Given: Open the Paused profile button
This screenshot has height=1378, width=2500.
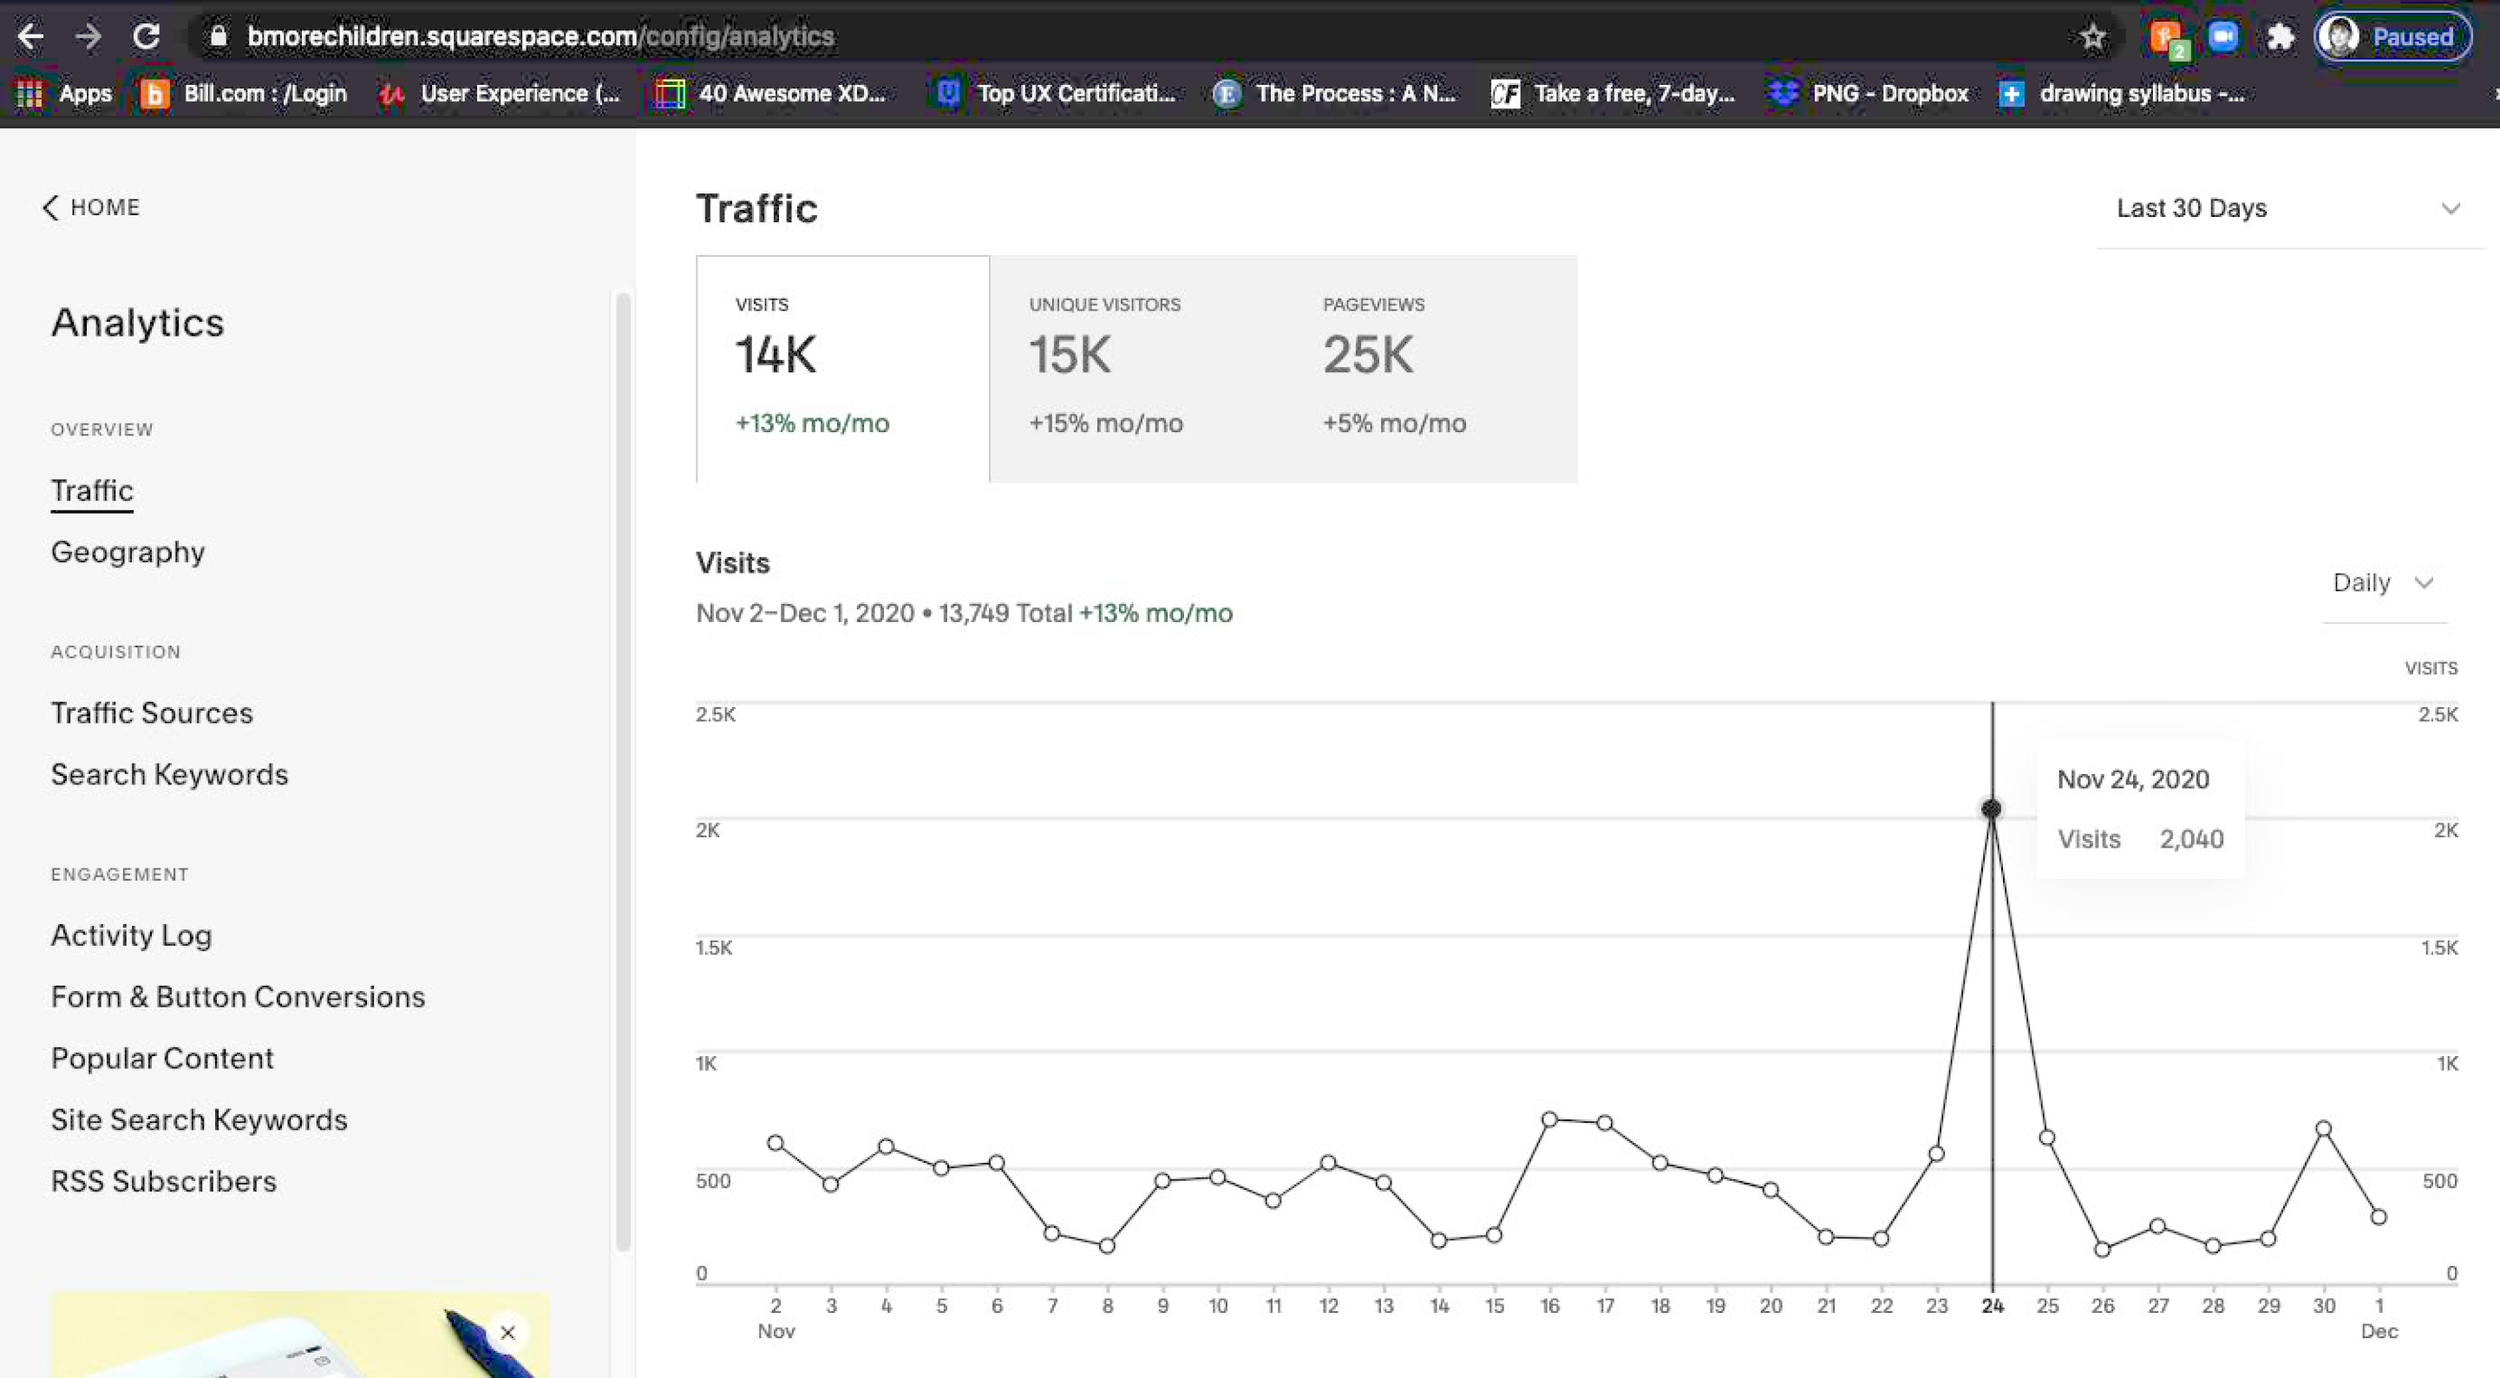Looking at the screenshot, I should (x=2393, y=38).
